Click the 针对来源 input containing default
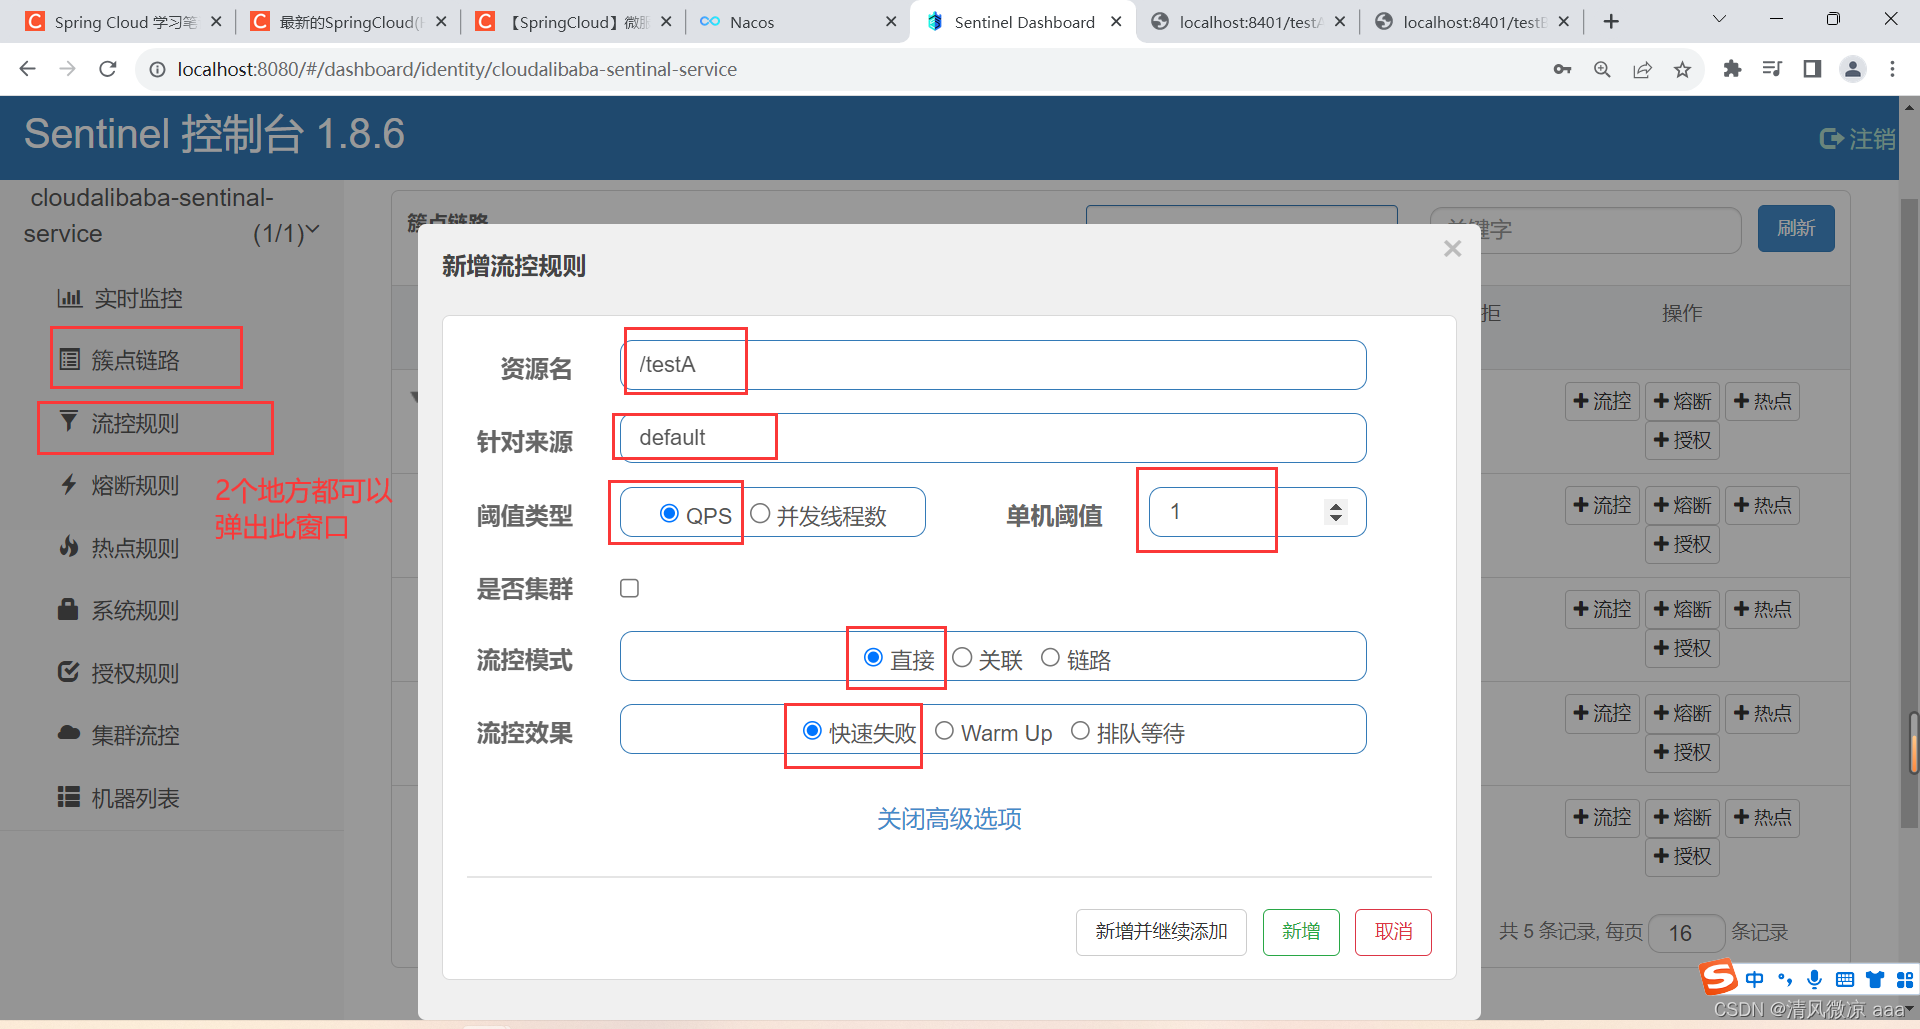This screenshot has width=1920, height=1029. 993,438
